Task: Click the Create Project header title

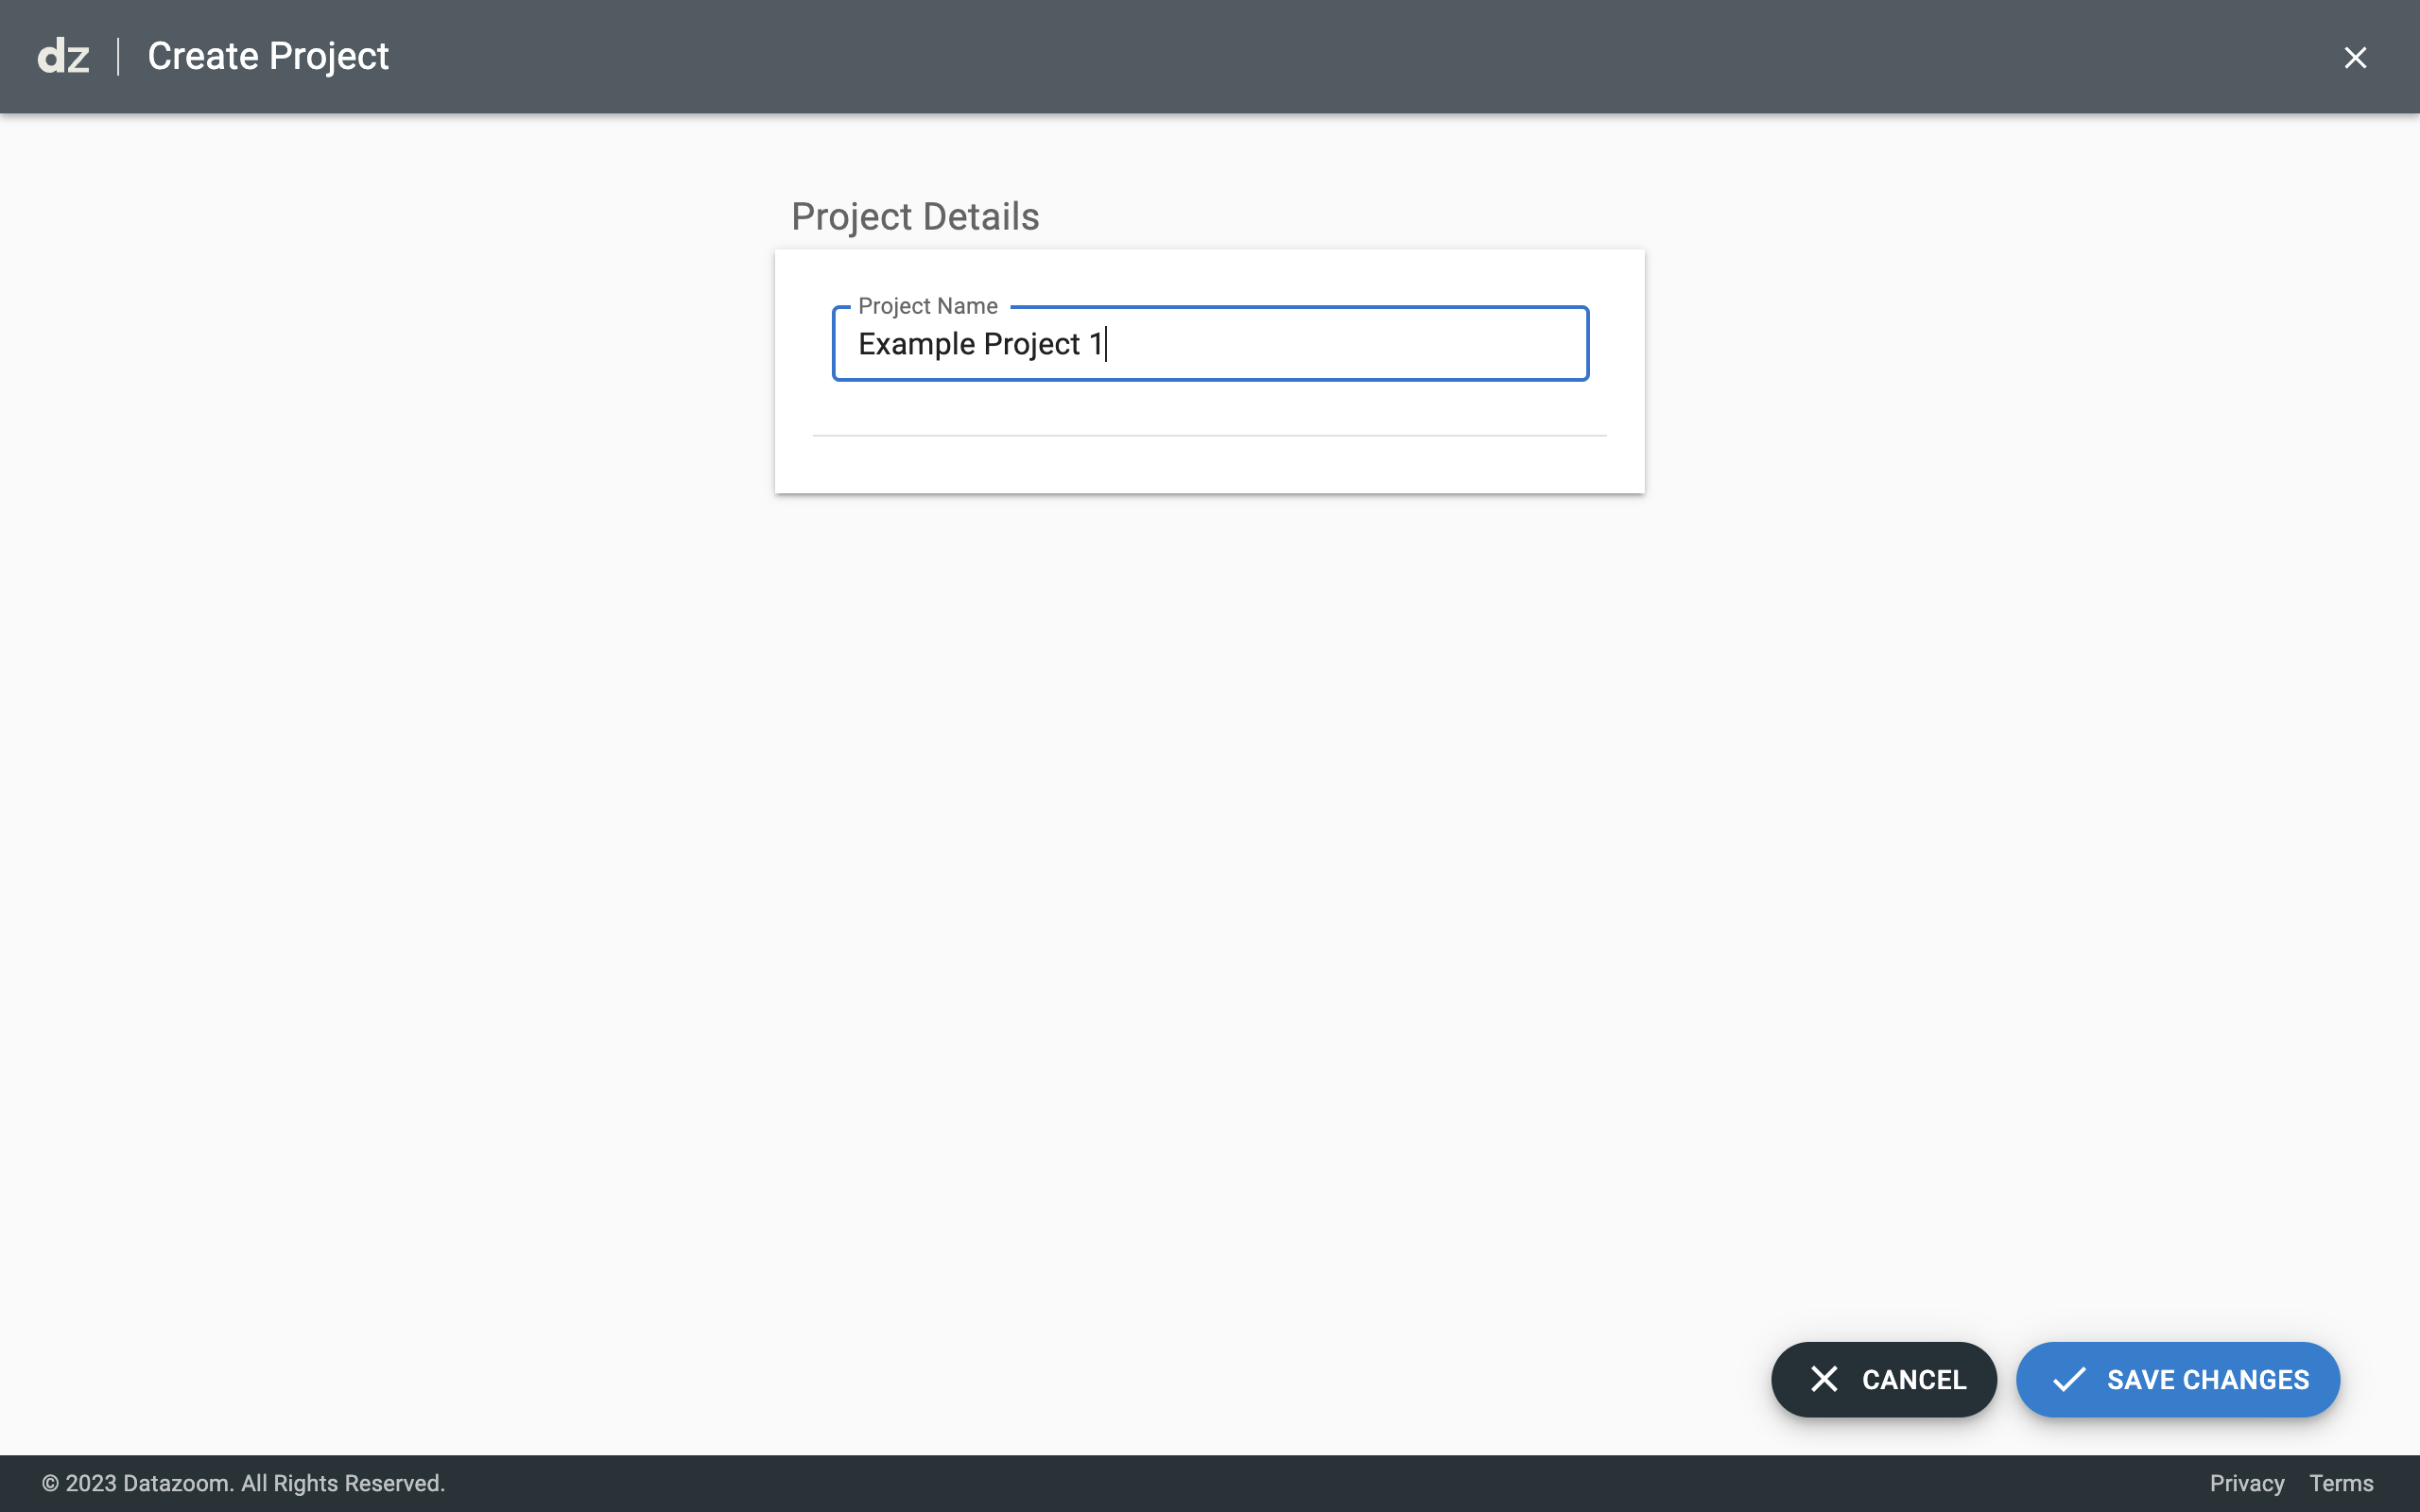Action: 268,57
